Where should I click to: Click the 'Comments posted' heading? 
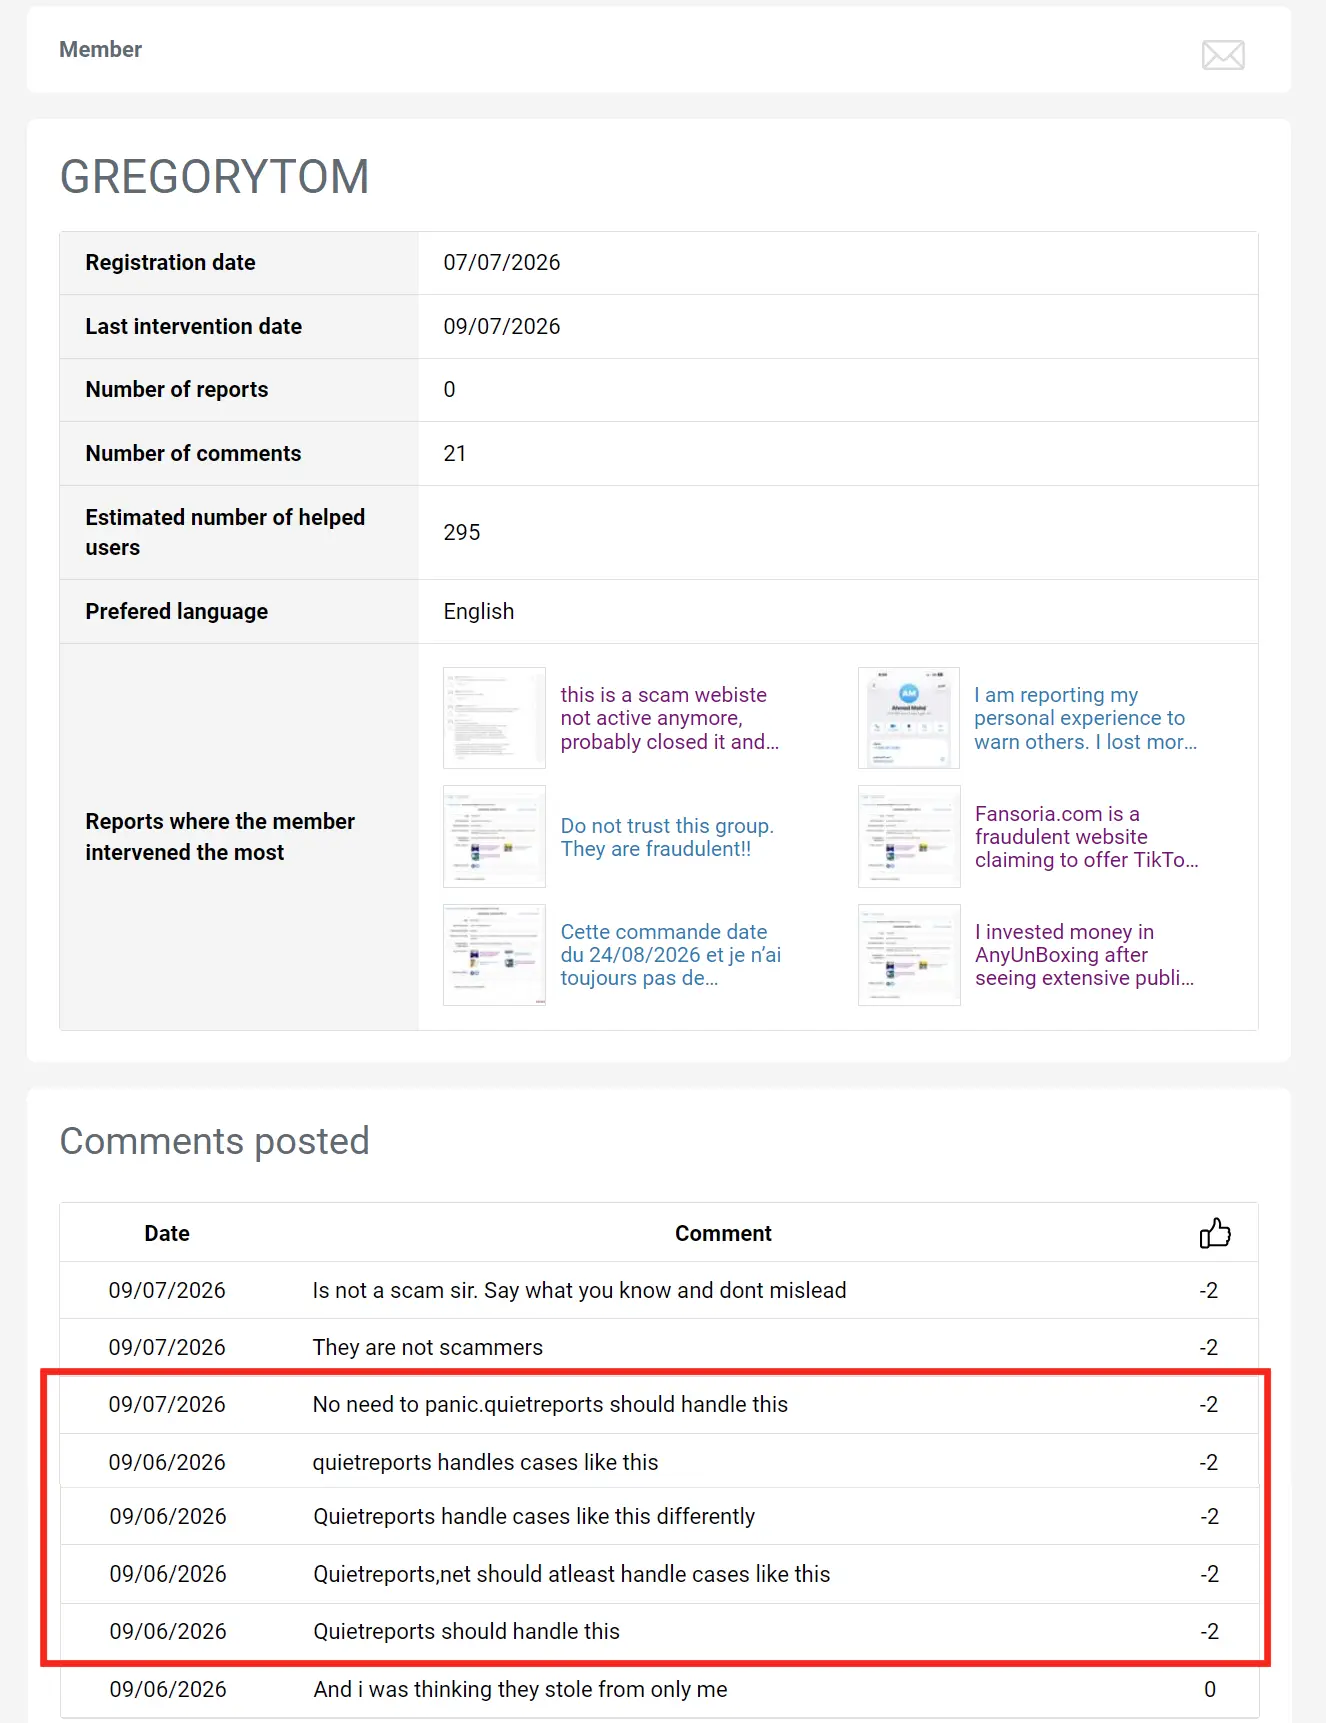coord(214,1141)
